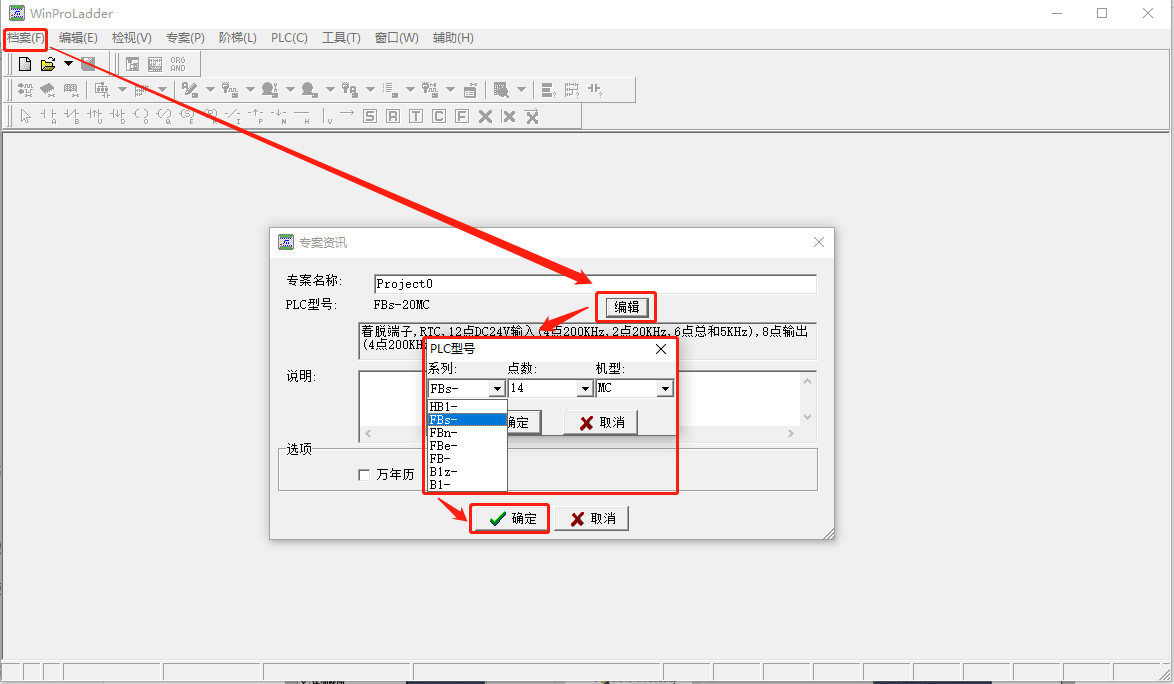
Task: Open the 工具(T) menu
Action: (x=341, y=37)
